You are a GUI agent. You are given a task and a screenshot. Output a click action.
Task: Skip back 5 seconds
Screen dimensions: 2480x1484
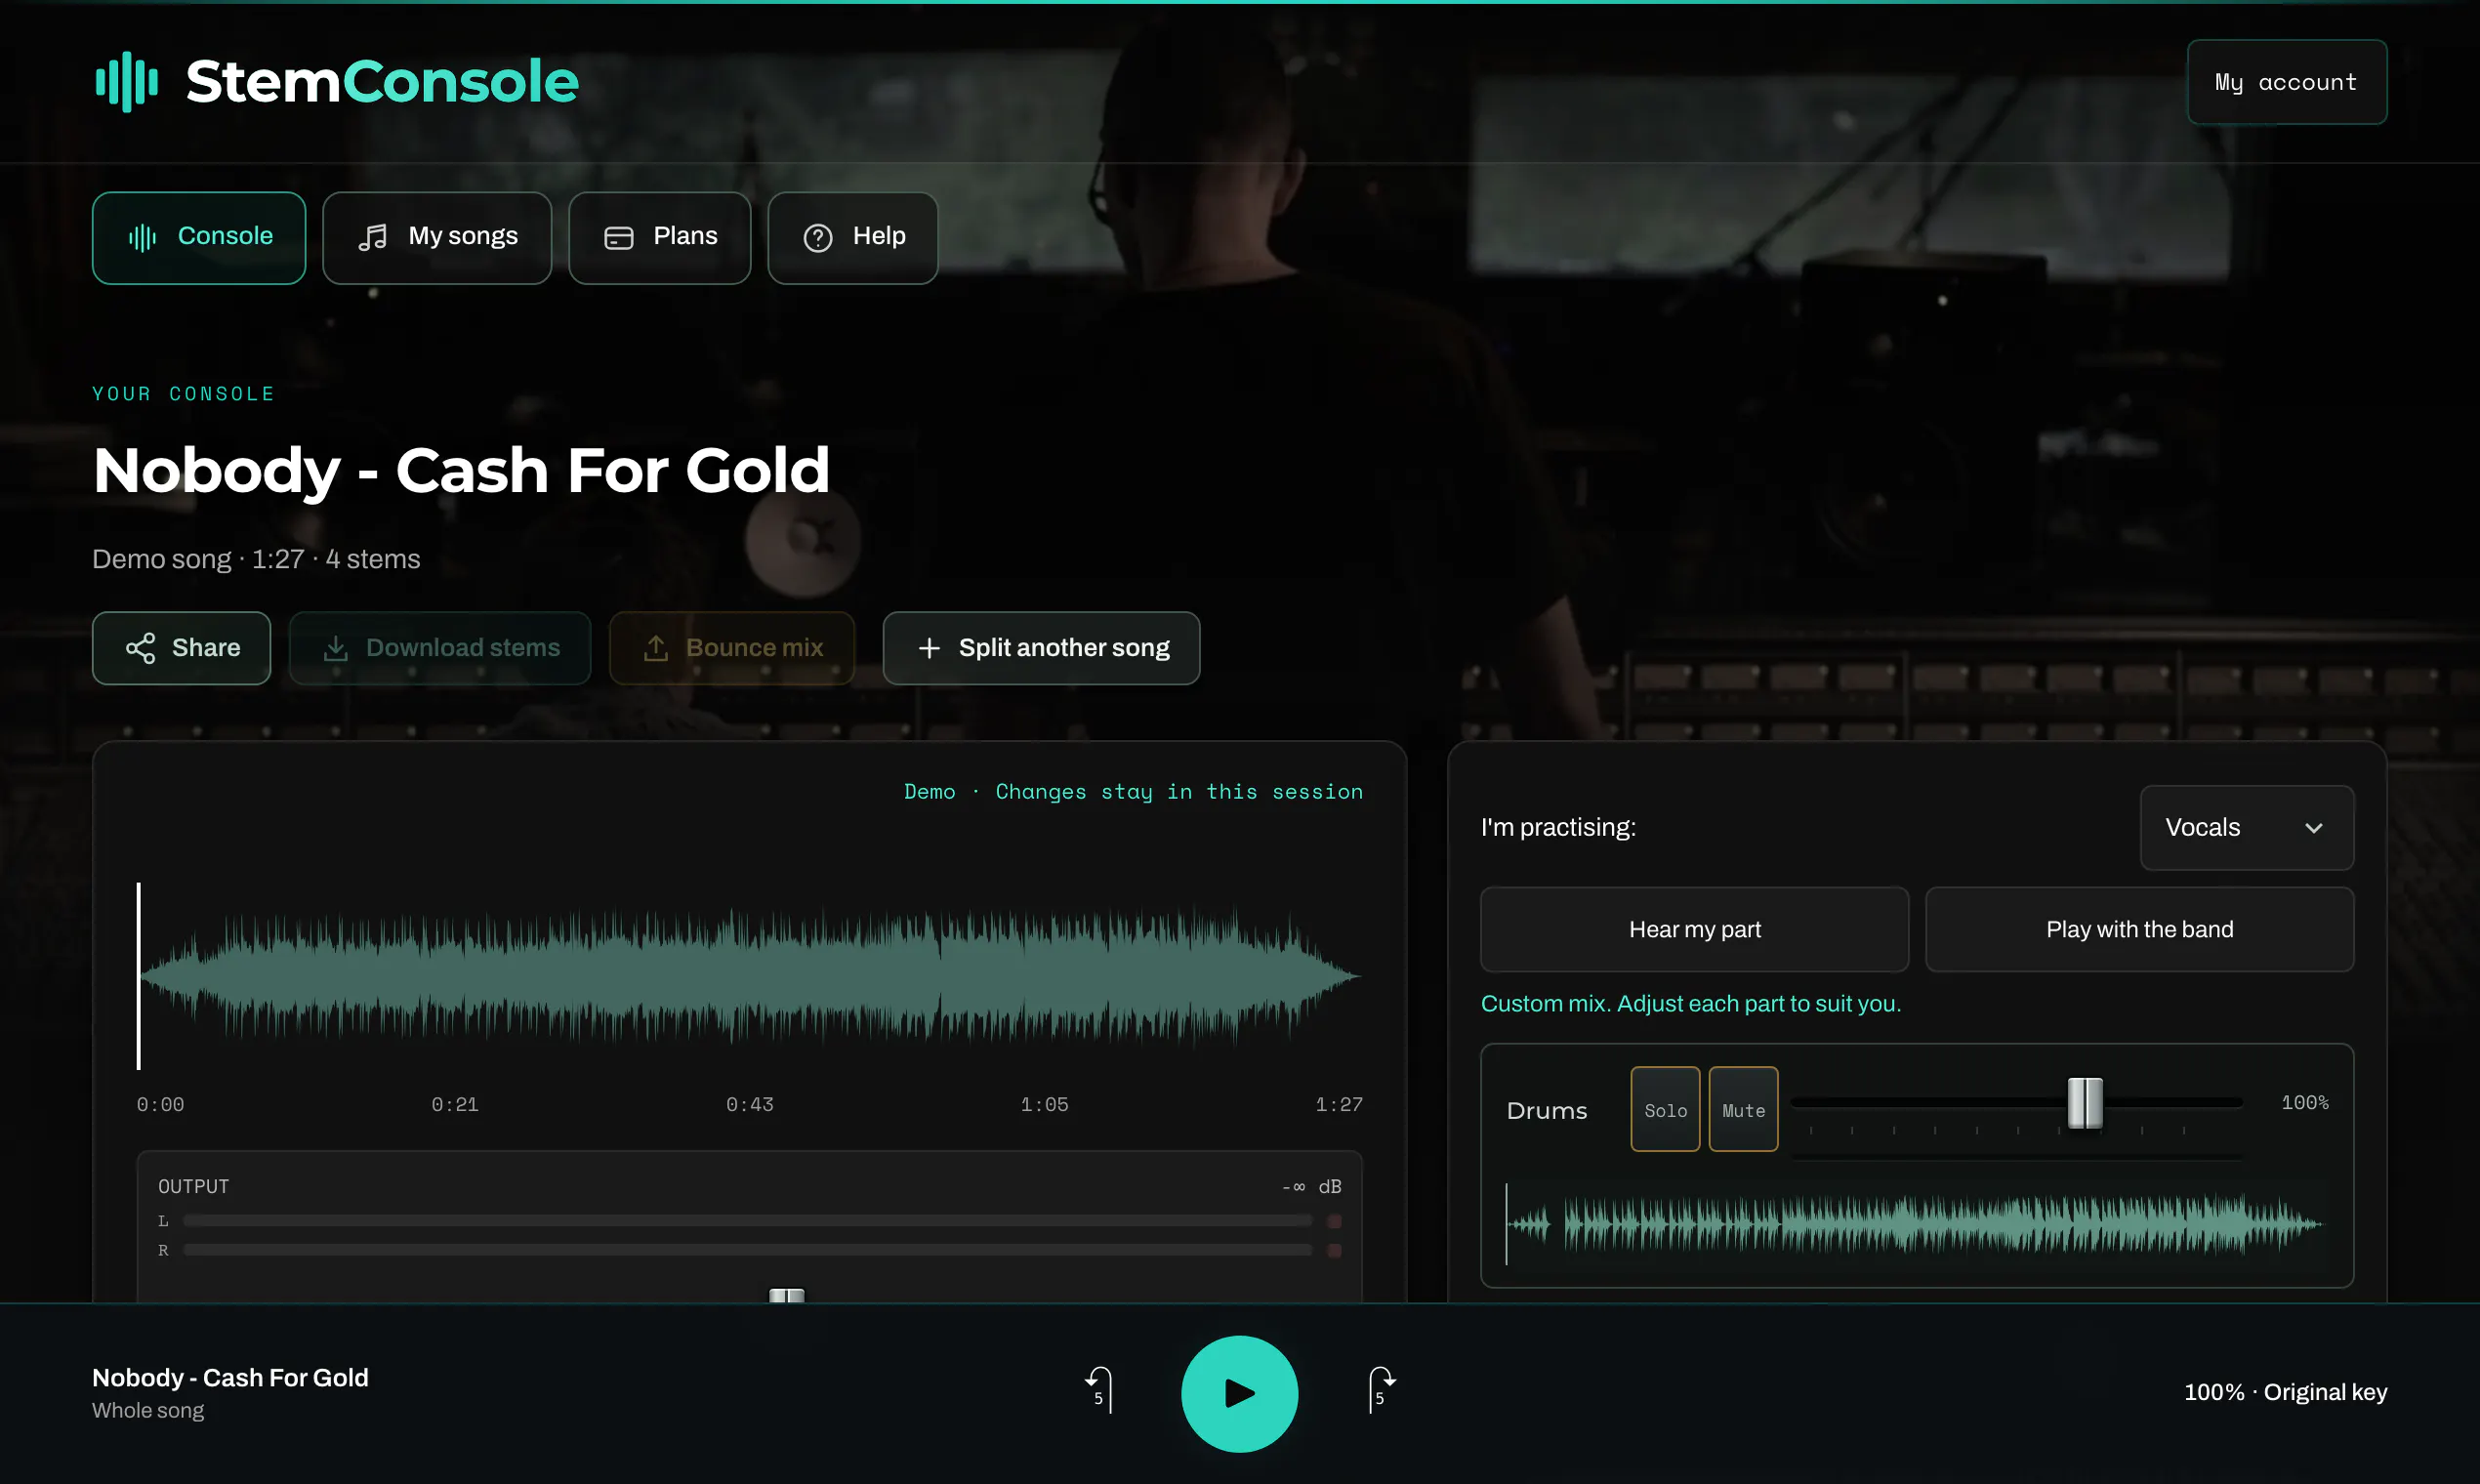[x=1099, y=1391]
